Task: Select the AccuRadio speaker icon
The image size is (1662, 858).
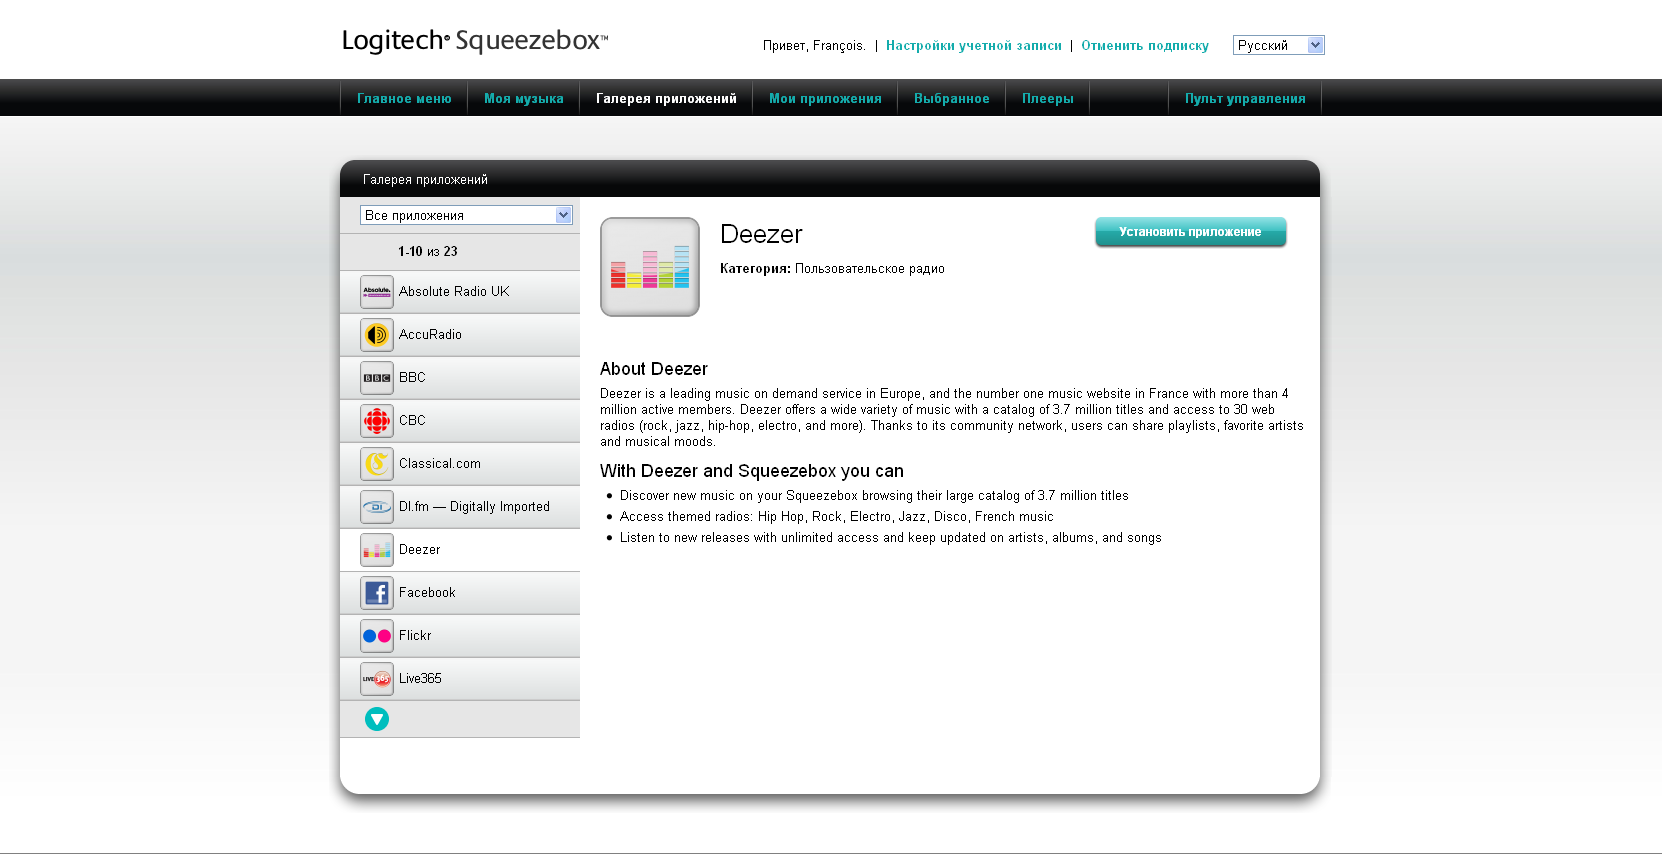Action: tap(377, 335)
